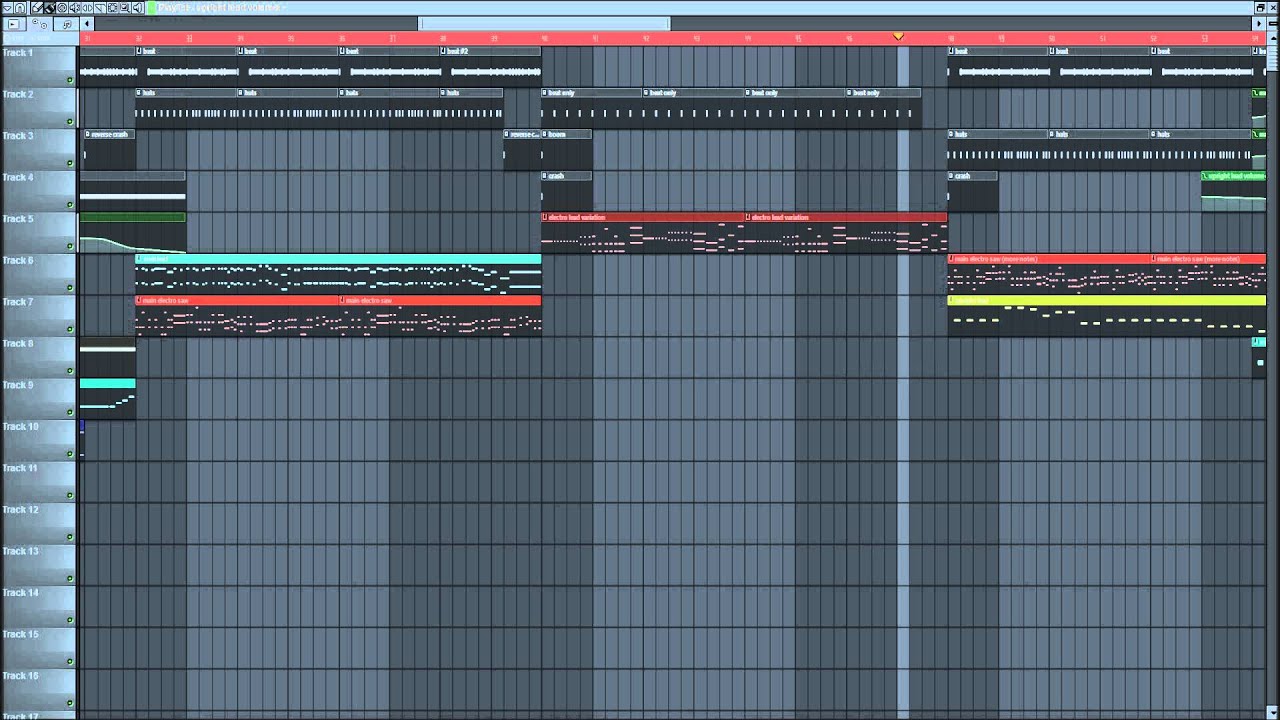Click the orange playback position marker on timeline
The image size is (1280, 720).
point(898,37)
